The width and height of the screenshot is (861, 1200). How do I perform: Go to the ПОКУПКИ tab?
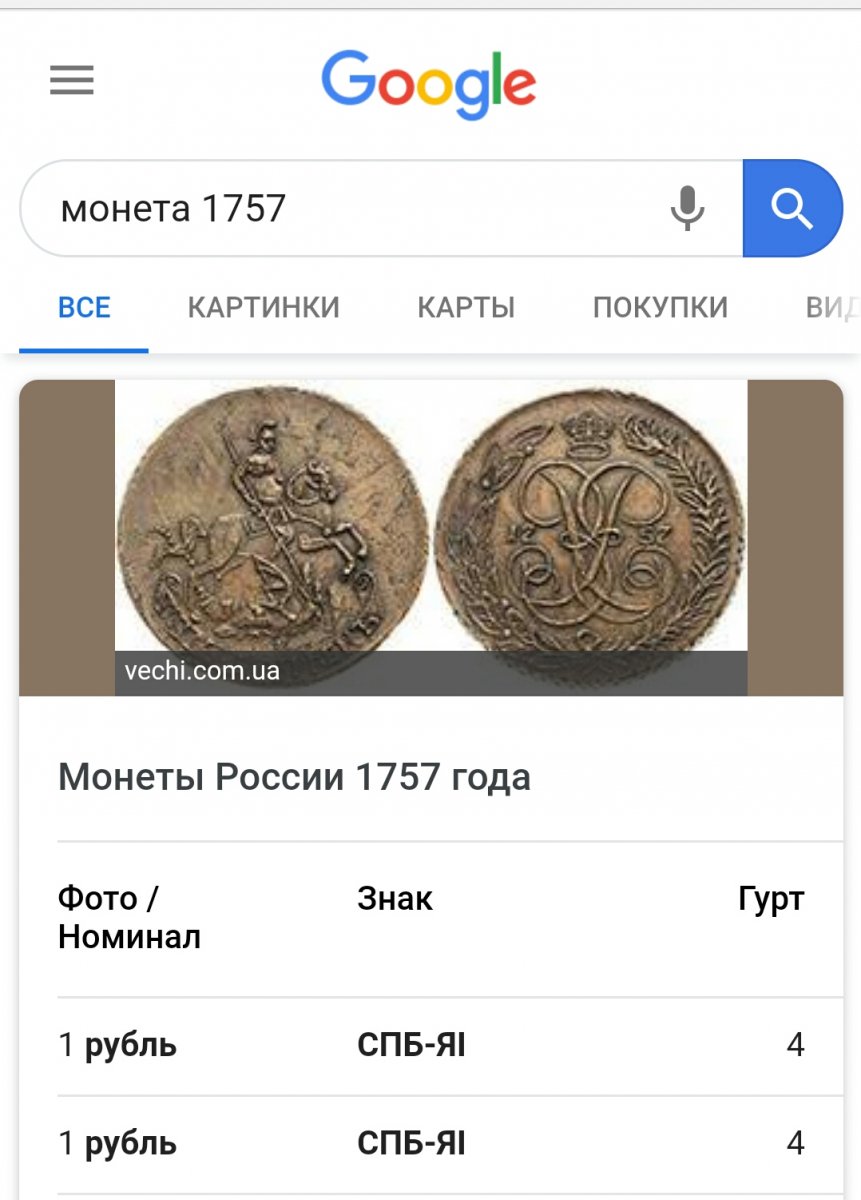(x=660, y=307)
